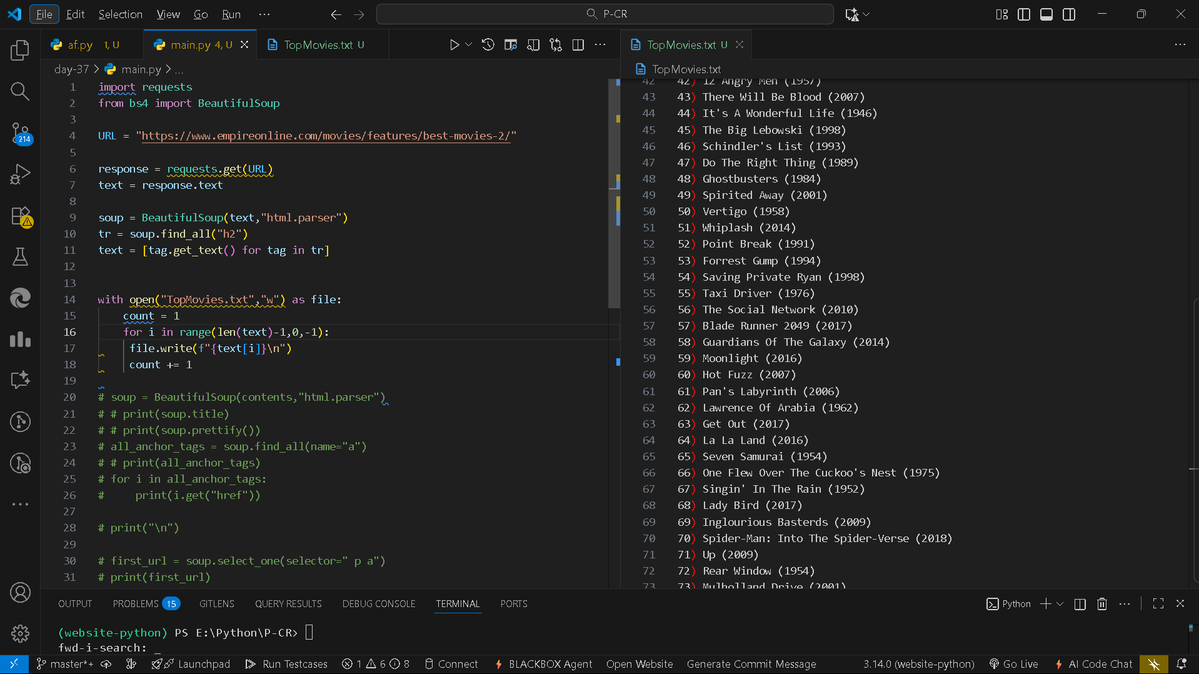Maximize the panel size toggle
This screenshot has height=674, width=1199.
pyautogui.click(x=1158, y=604)
